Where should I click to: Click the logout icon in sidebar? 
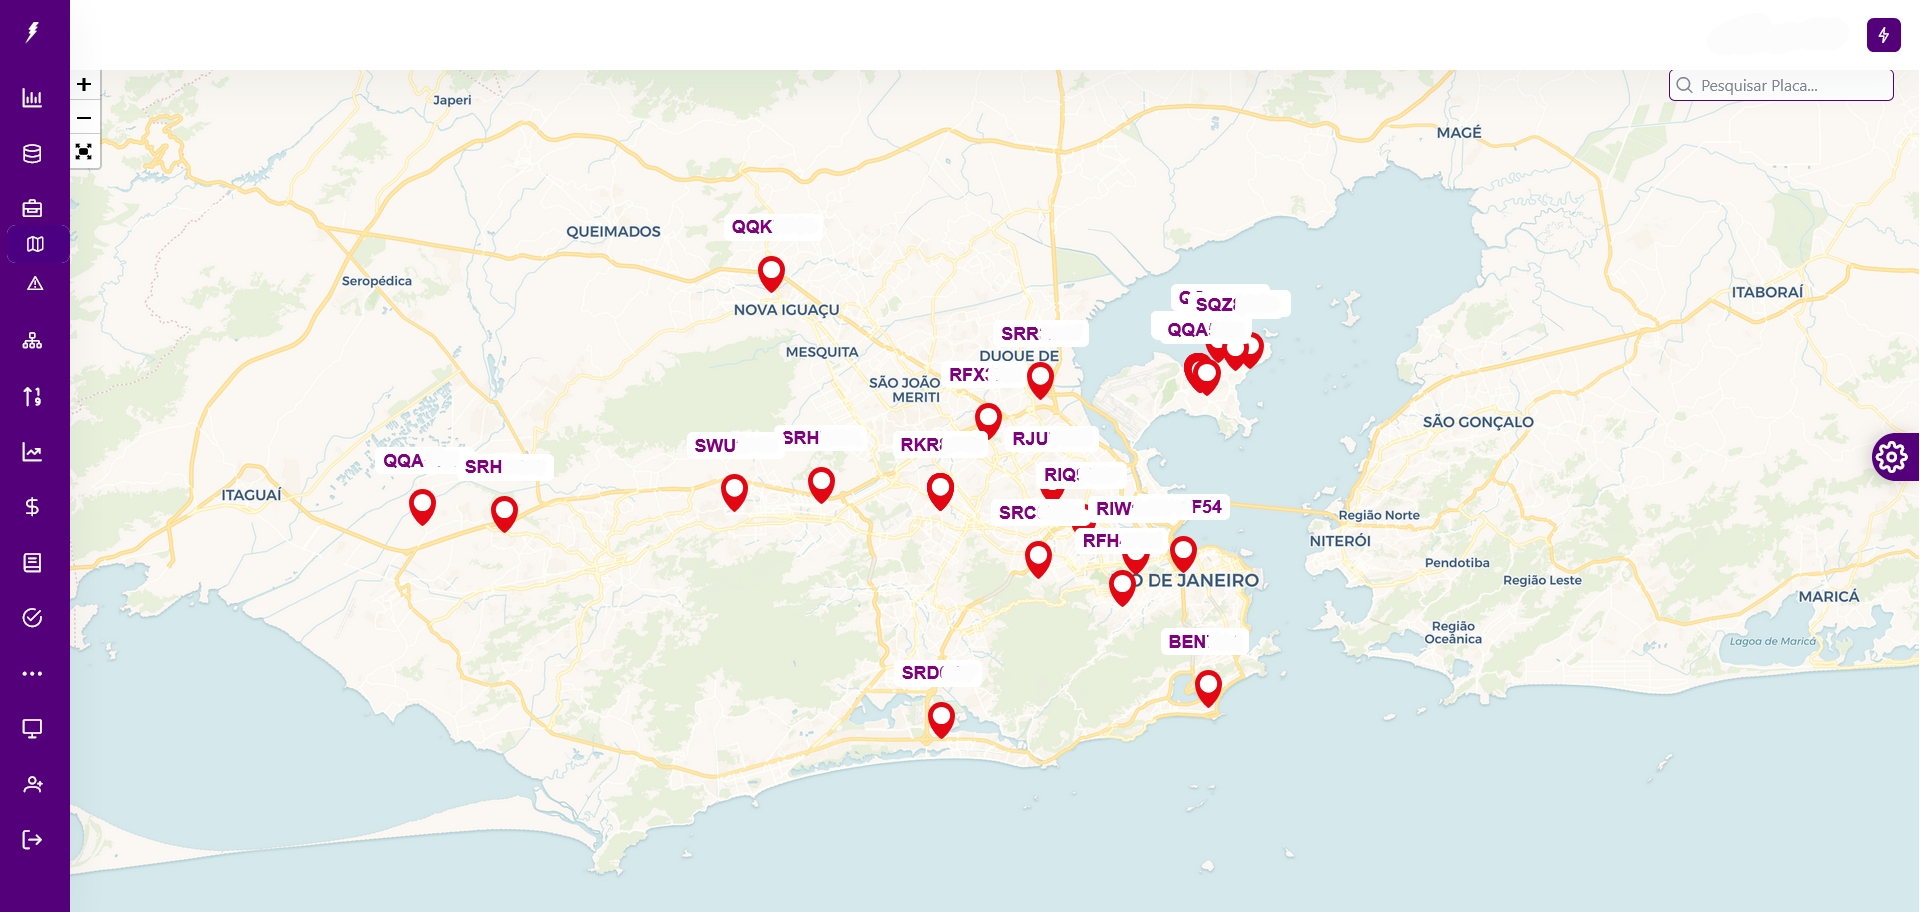tap(32, 840)
